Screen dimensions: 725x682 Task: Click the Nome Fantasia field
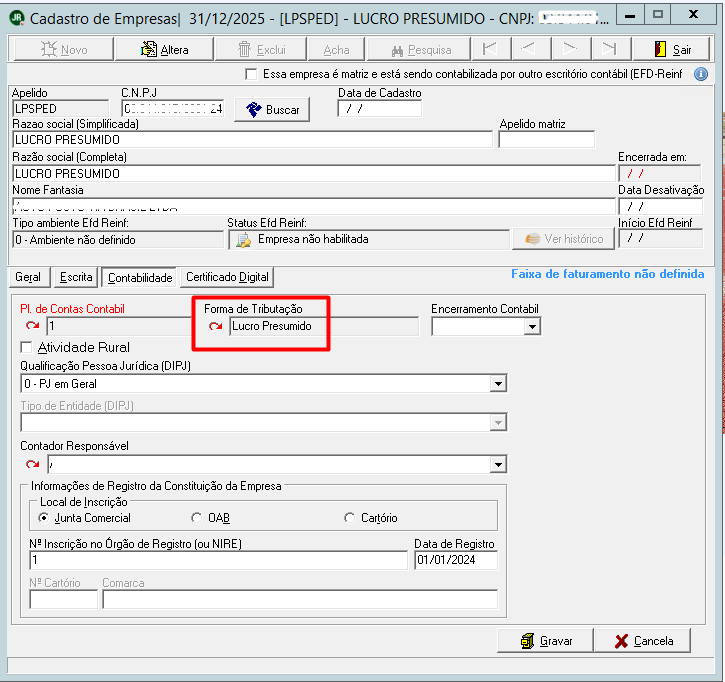pyautogui.click(x=313, y=206)
